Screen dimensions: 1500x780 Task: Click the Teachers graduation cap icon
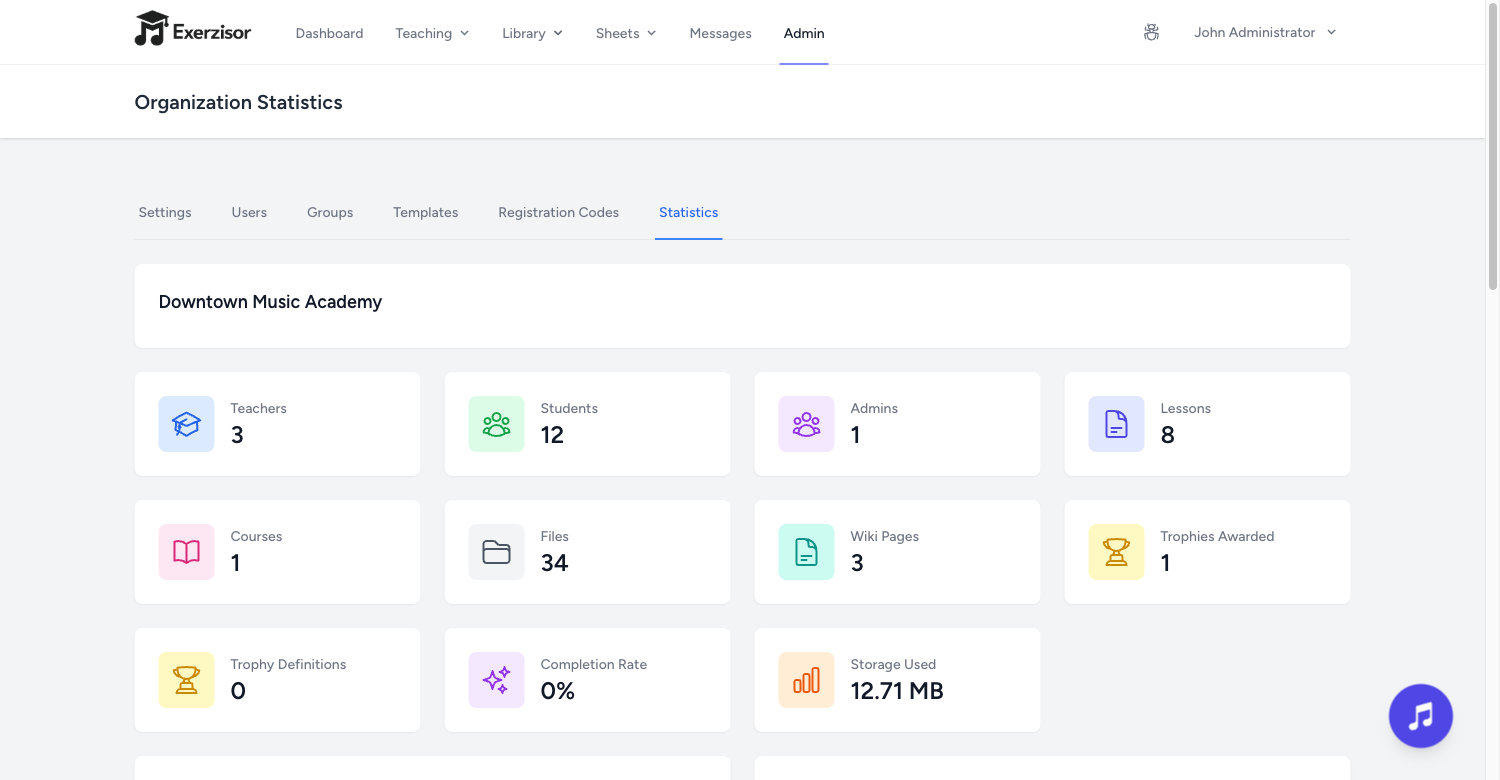point(186,424)
